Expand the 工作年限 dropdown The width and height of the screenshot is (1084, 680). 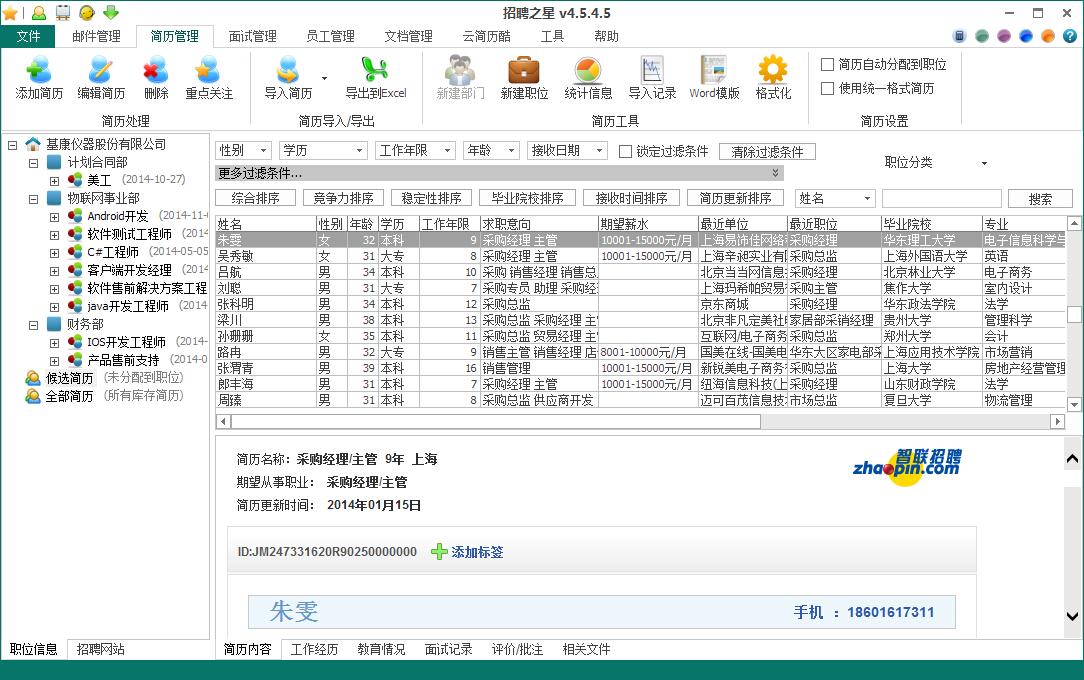click(415, 150)
